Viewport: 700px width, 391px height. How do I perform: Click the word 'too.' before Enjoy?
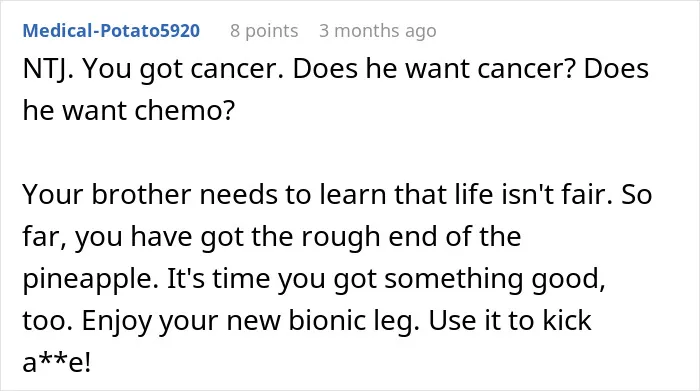click(x=48, y=321)
